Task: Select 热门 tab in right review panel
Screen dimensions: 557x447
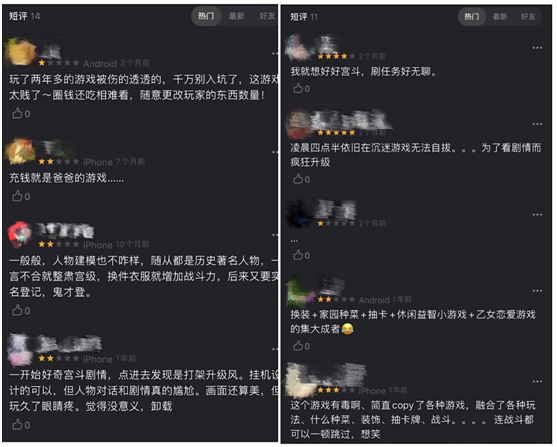Action: tap(472, 17)
